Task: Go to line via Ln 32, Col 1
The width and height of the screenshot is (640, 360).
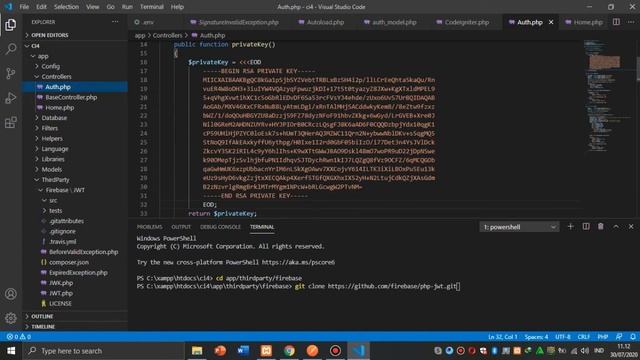Action: coord(502,337)
